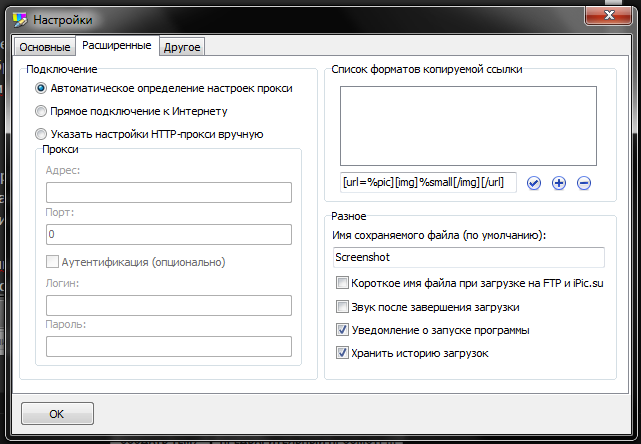Click the Имя сохраняемого файла label

pyautogui.click(x=439, y=235)
